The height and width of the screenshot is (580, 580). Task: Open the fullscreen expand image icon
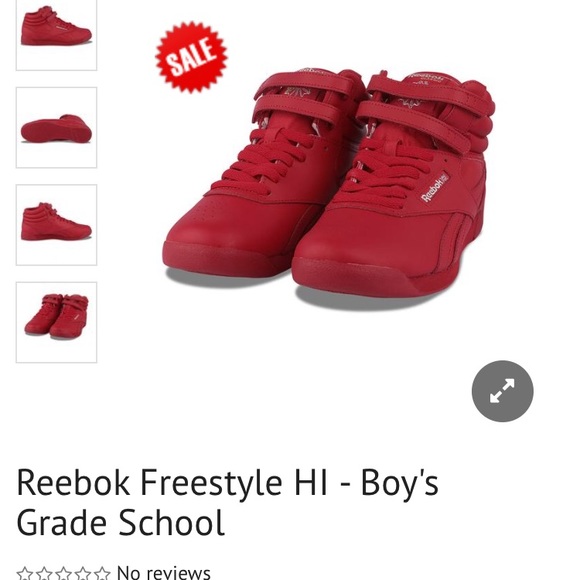click(x=502, y=391)
